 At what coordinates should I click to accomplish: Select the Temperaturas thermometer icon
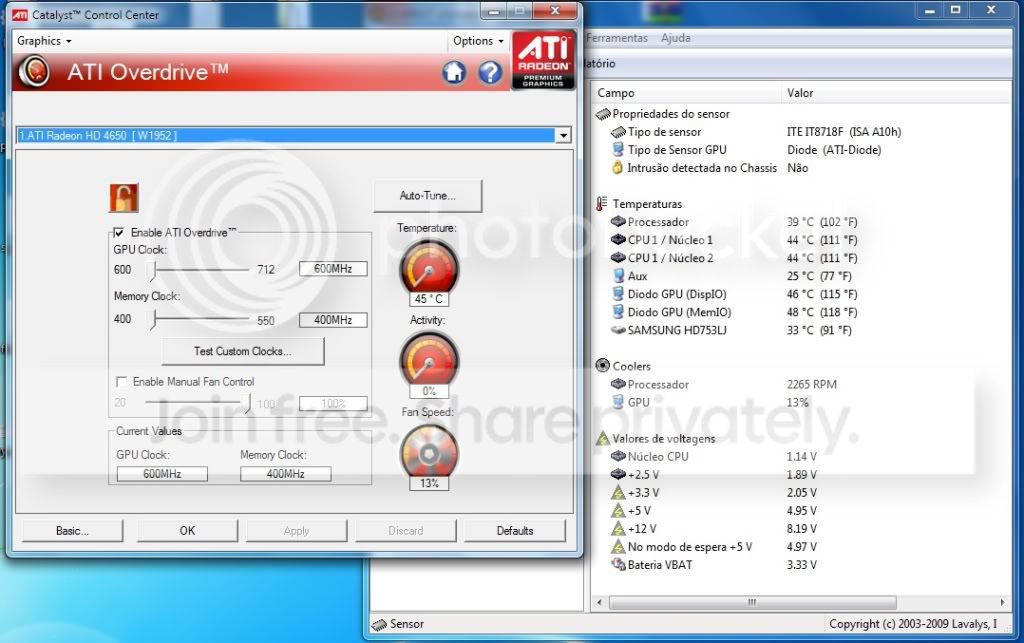(602, 204)
